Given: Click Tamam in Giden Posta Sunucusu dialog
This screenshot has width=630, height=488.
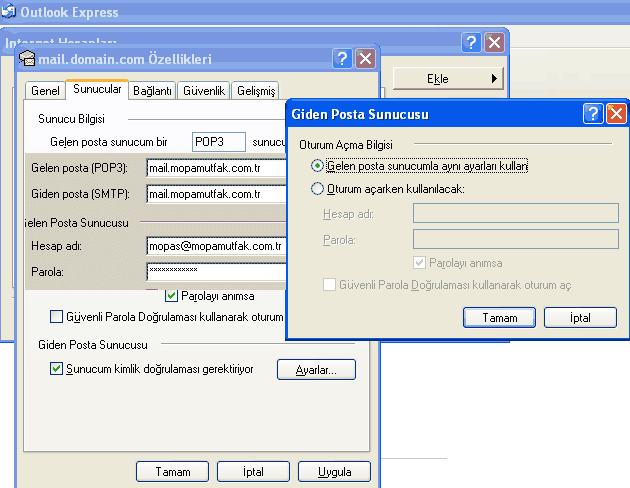Looking at the screenshot, I should (499, 318).
